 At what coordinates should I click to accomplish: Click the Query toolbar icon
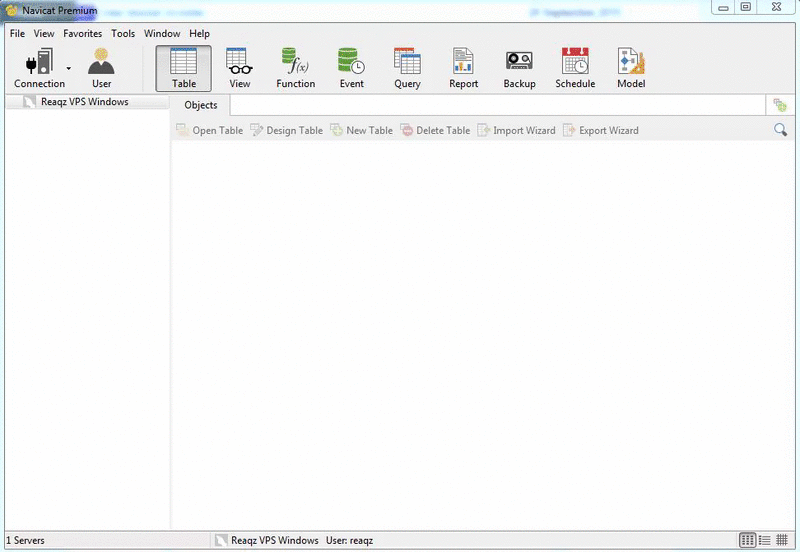click(x=407, y=68)
